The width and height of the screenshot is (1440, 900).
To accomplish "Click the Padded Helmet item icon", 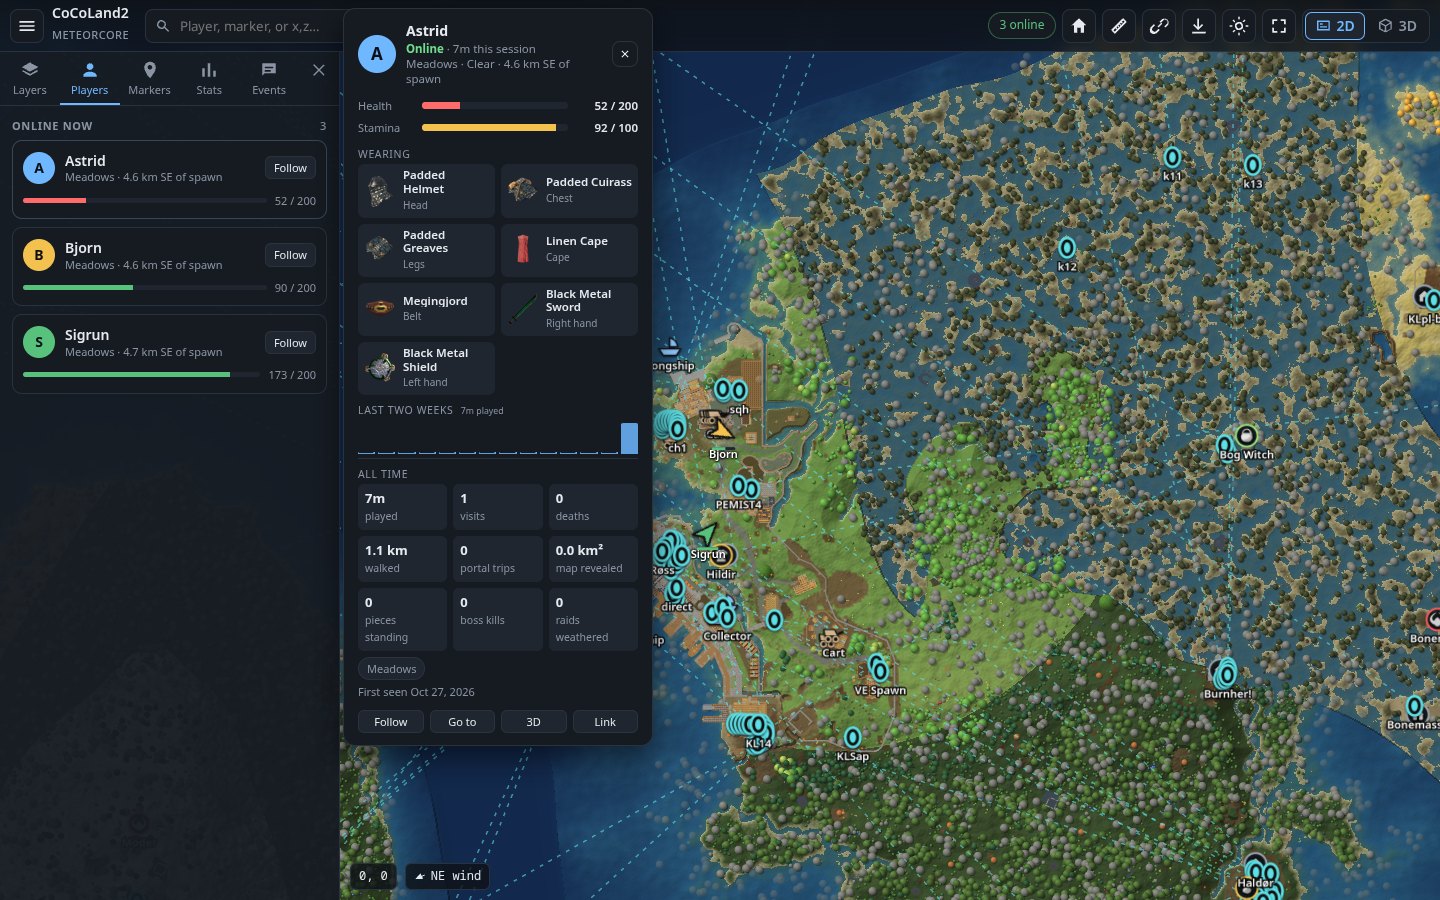I will (379, 190).
